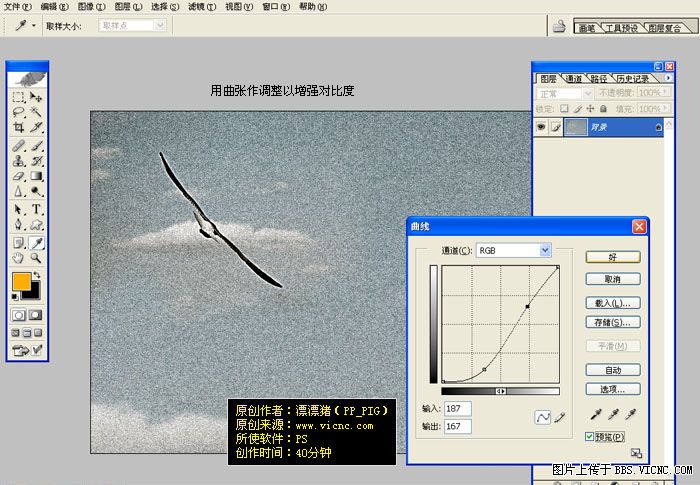Select the Rectangular Marquee tool

[x=18, y=97]
